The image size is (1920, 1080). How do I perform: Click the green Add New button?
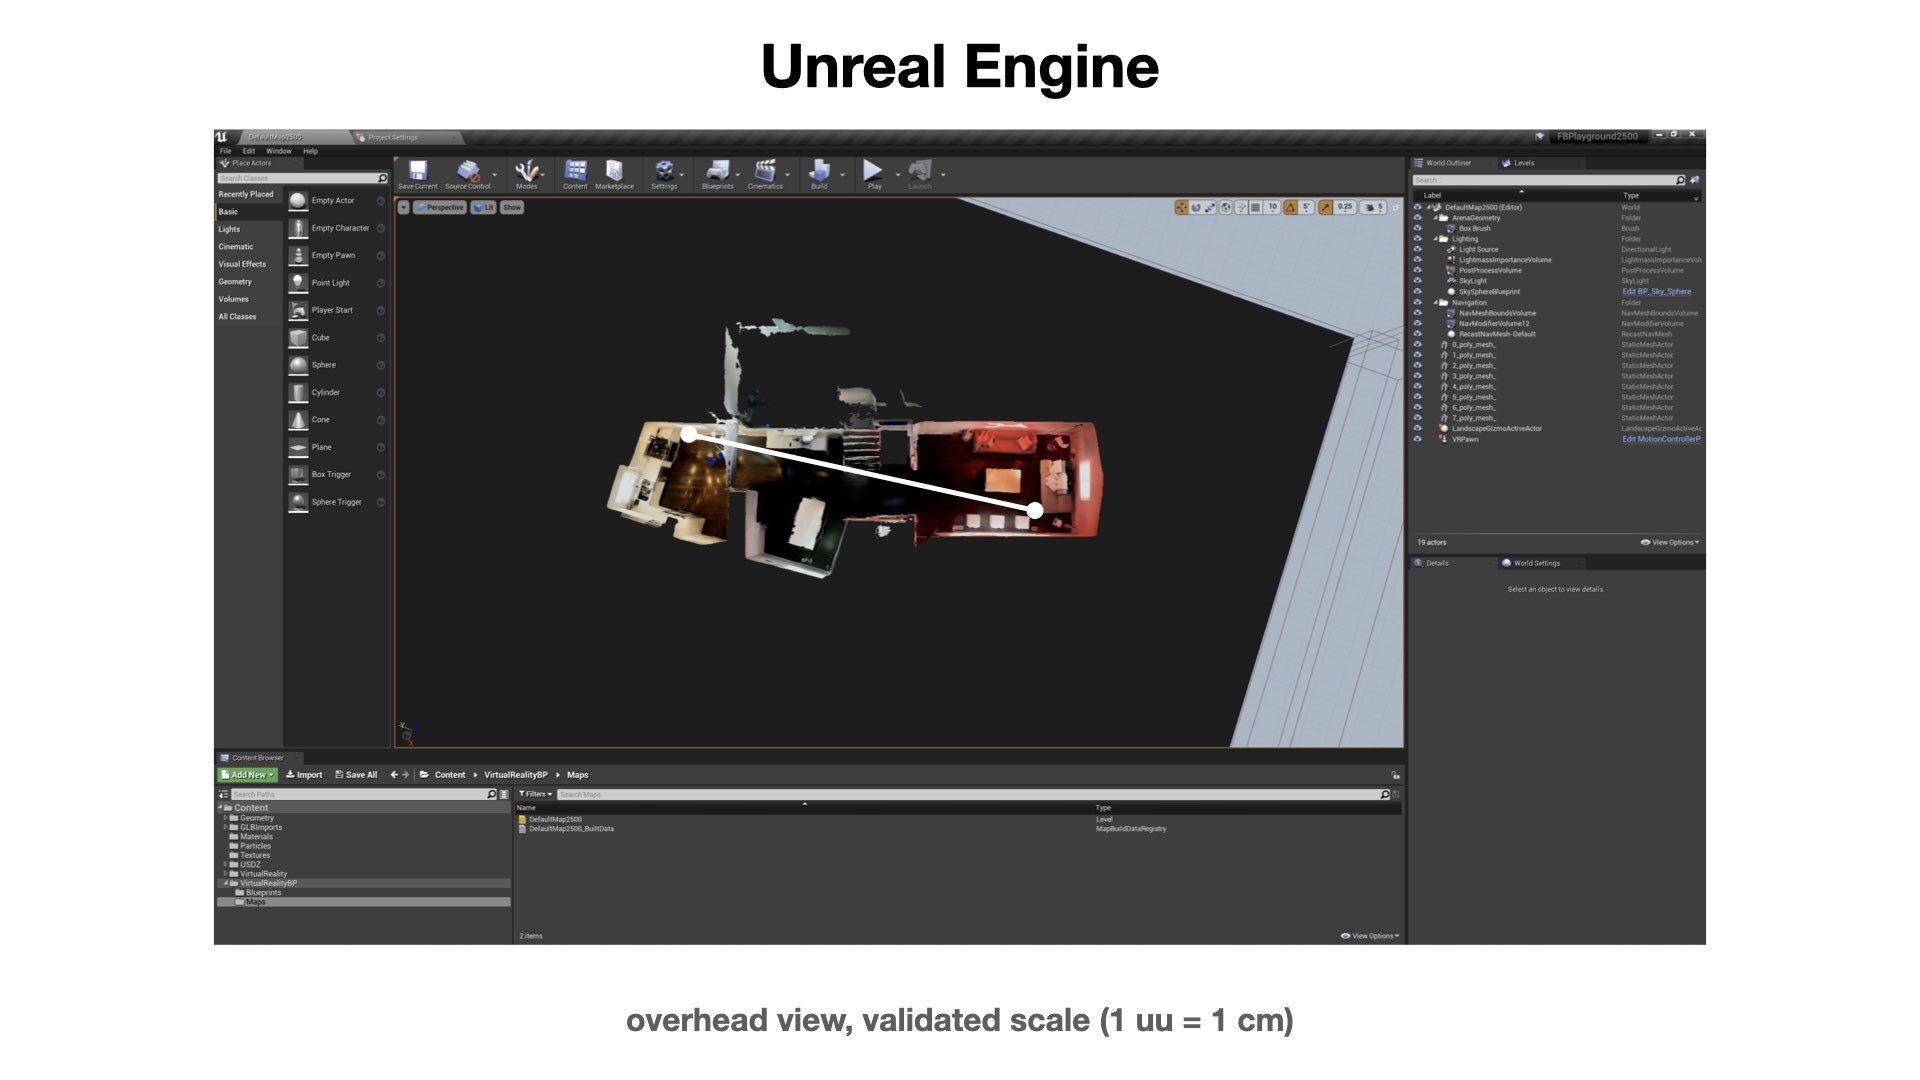tap(247, 775)
